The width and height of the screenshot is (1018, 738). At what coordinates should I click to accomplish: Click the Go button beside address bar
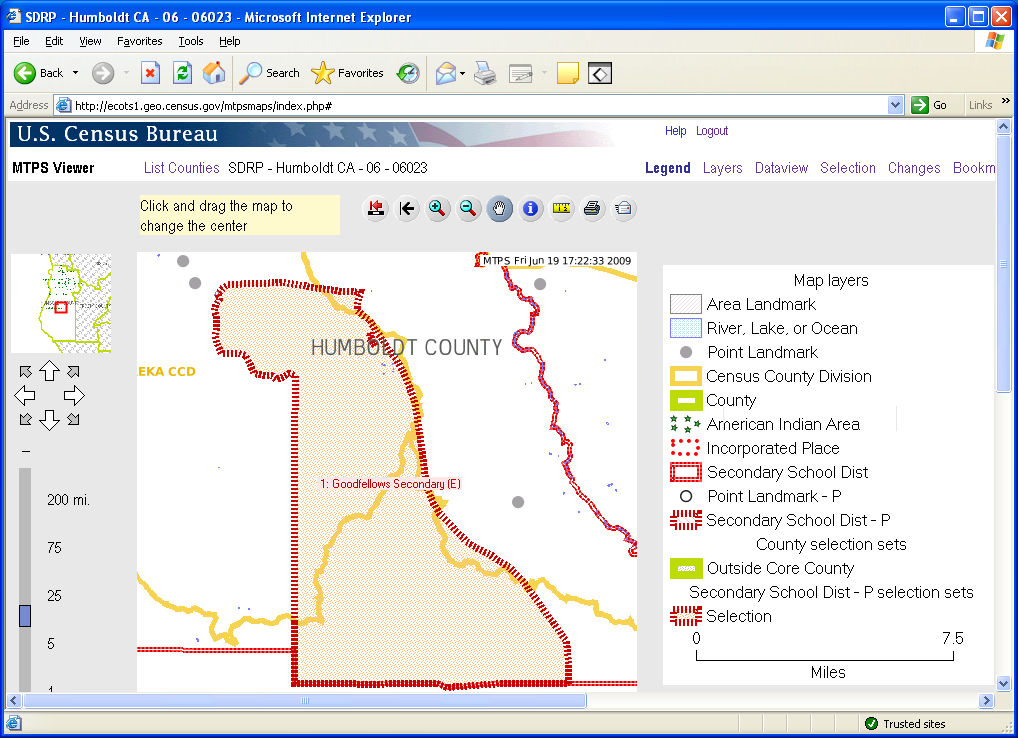[x=929, y=105]
